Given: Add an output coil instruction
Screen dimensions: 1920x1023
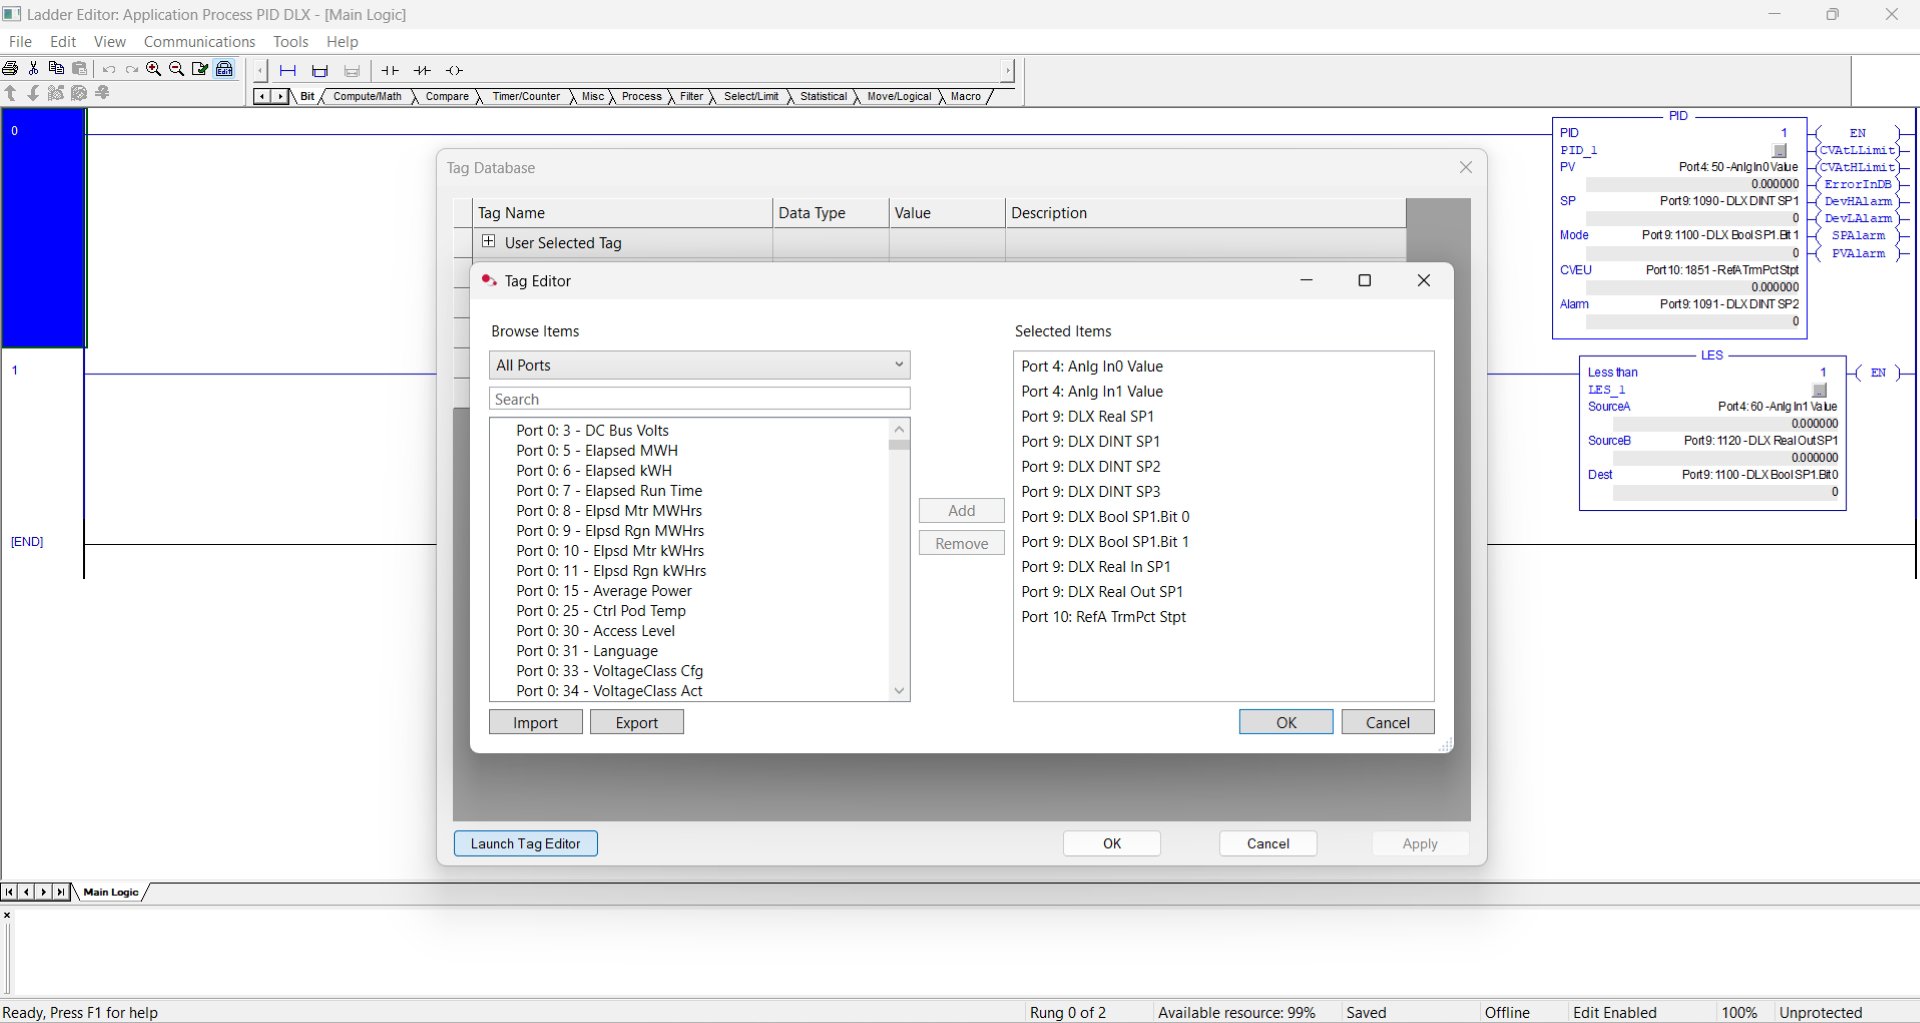Looking at the screenshot, I should (454, 70).
